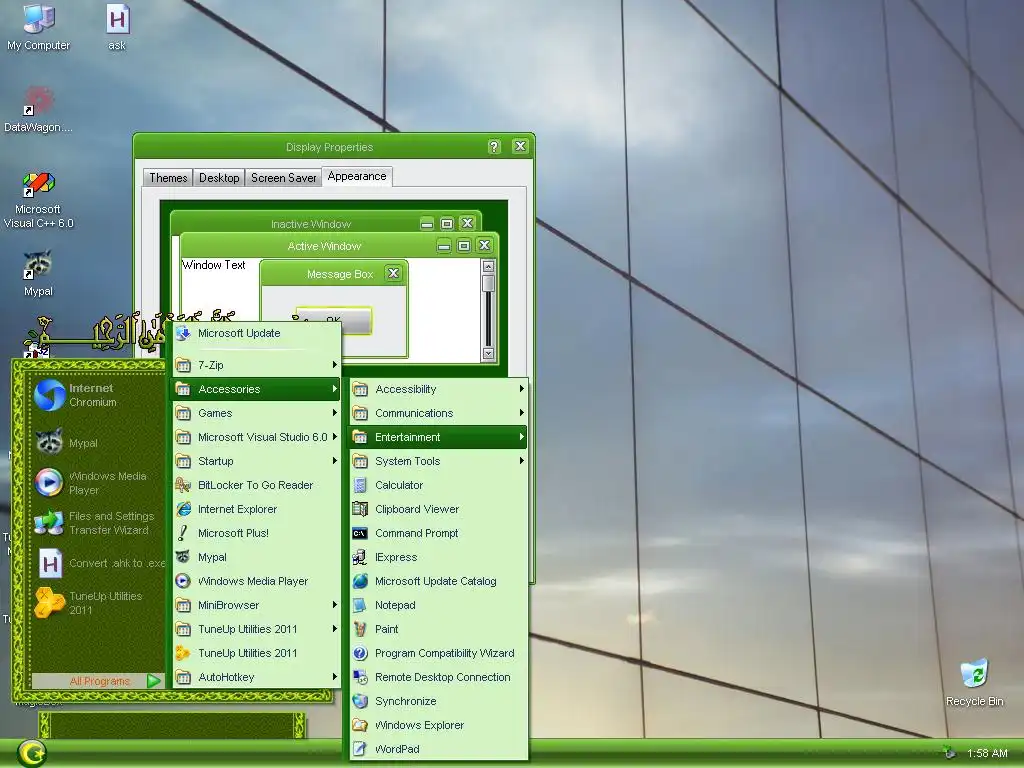Launch Microsoft Visual C++ 6.0 shortcut
Image resolution: width=1024 pixels, height=768 pixels.
pyautogui.click(x=38, y=199)
